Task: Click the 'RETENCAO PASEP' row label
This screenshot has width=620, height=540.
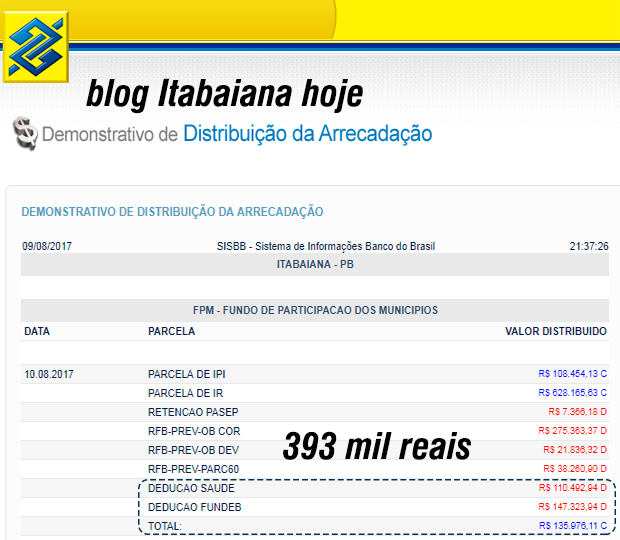Action: click(193, 412)
